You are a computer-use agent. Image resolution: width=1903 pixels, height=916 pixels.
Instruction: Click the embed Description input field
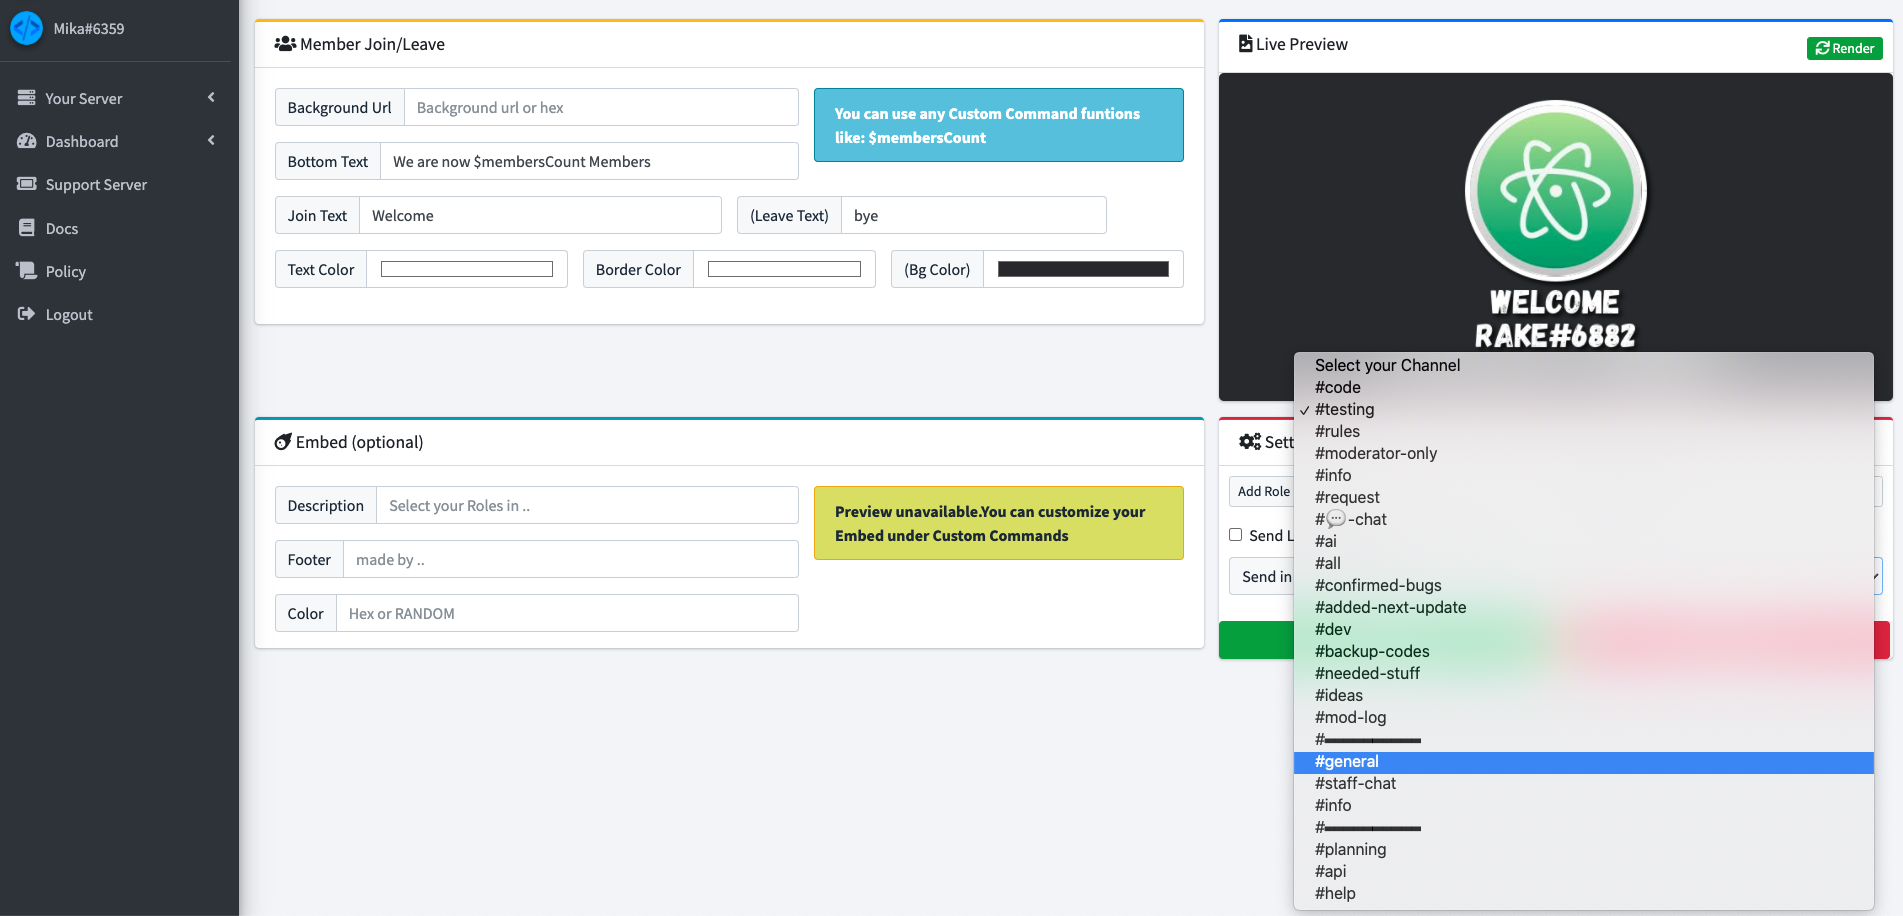(587, 505)
